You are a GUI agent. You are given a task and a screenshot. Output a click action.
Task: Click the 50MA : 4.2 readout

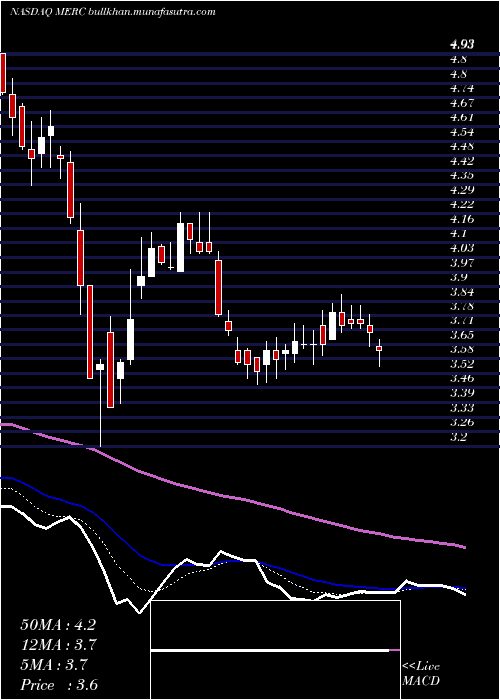[58, 625]
